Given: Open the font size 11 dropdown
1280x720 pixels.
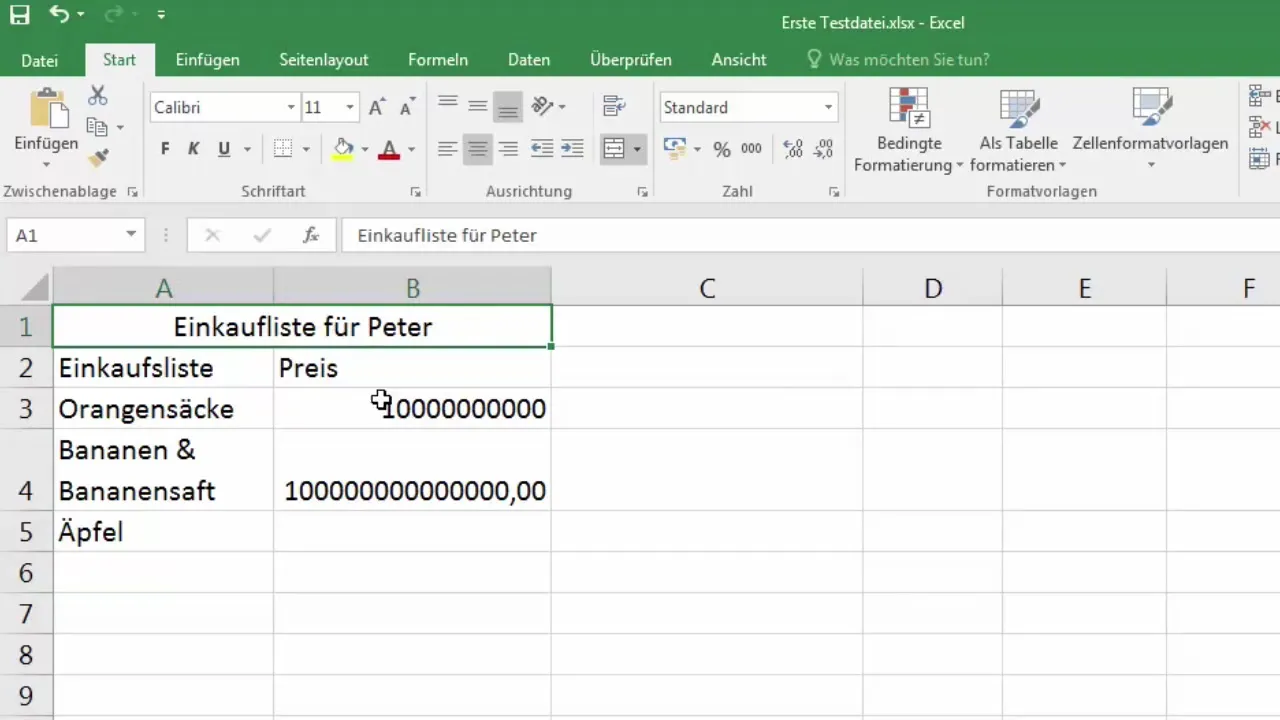Looking at the screenshot, I should tap(350, 108).
